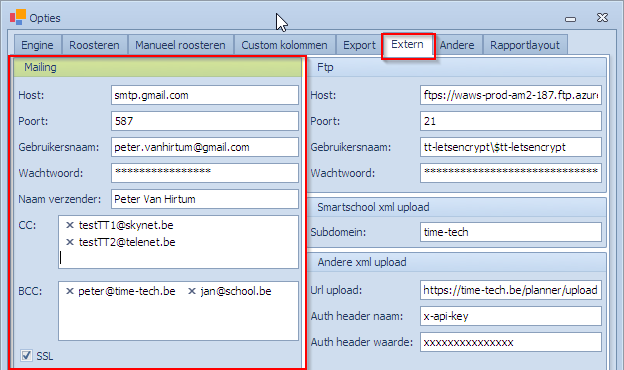Edit the Ftp Gebruikersnaam field
This screenshot has height=370, width=624.
pos(511,147)
